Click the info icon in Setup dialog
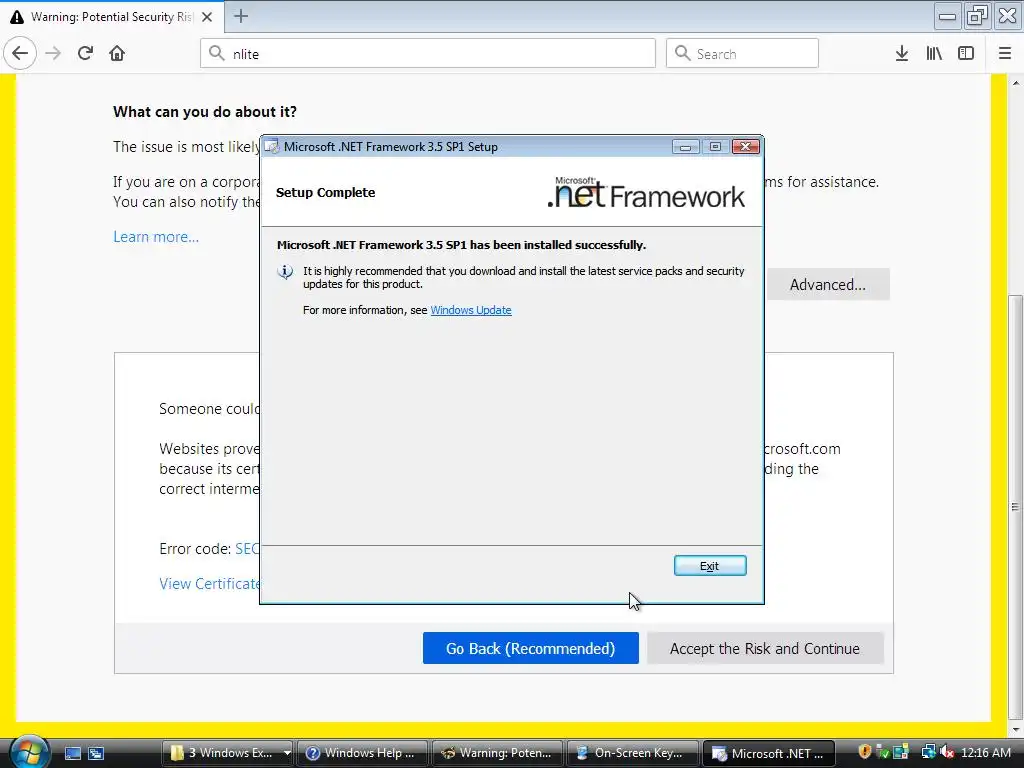The image size is (1024, 768). coord(285,272)
